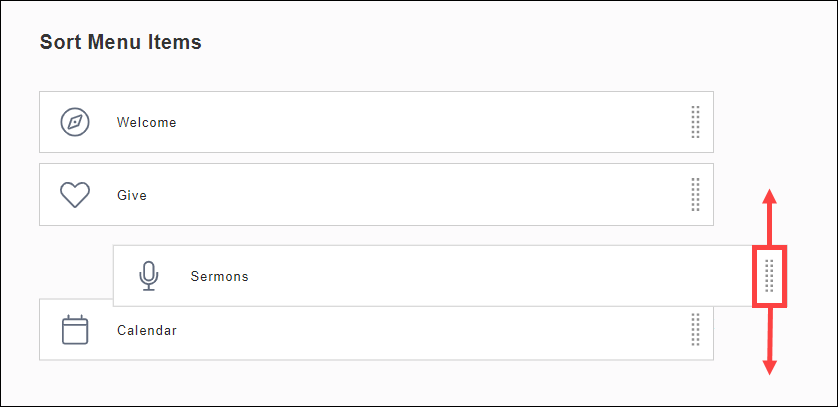
Task: Click blank middle area of Sermons row
Action: 480,276
